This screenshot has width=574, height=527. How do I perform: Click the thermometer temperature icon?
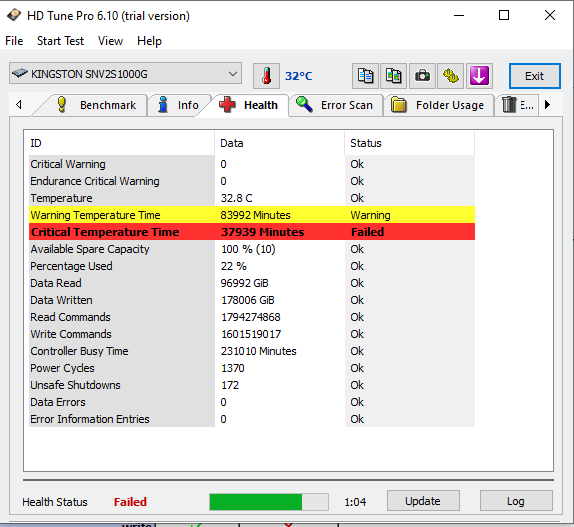(266, 76)
